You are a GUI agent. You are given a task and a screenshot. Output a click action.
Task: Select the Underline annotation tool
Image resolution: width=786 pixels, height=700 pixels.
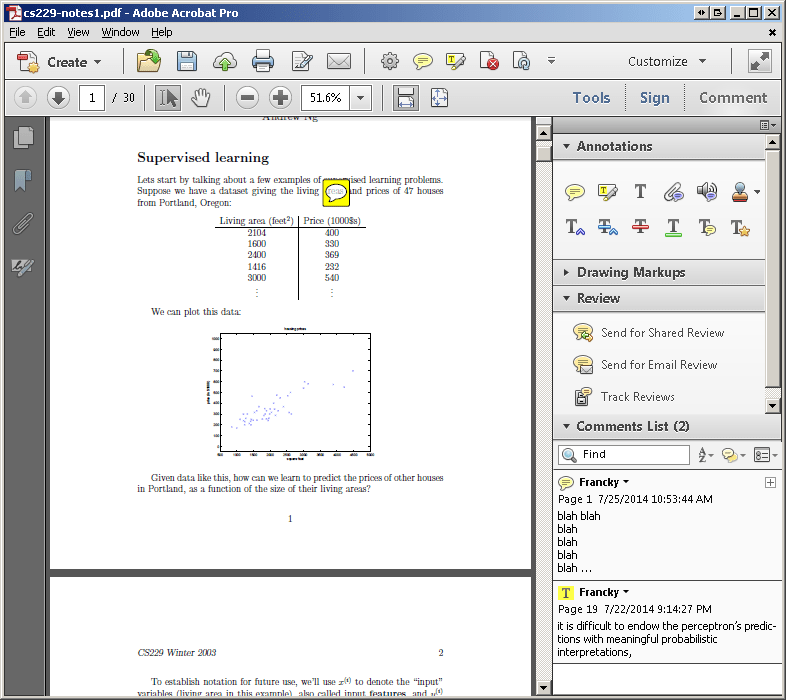coord(673,228)
